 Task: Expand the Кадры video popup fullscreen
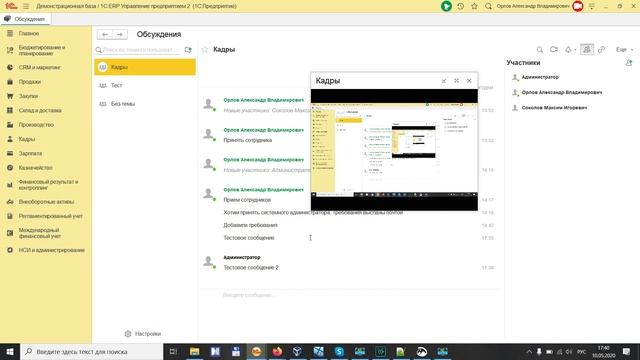456,81
